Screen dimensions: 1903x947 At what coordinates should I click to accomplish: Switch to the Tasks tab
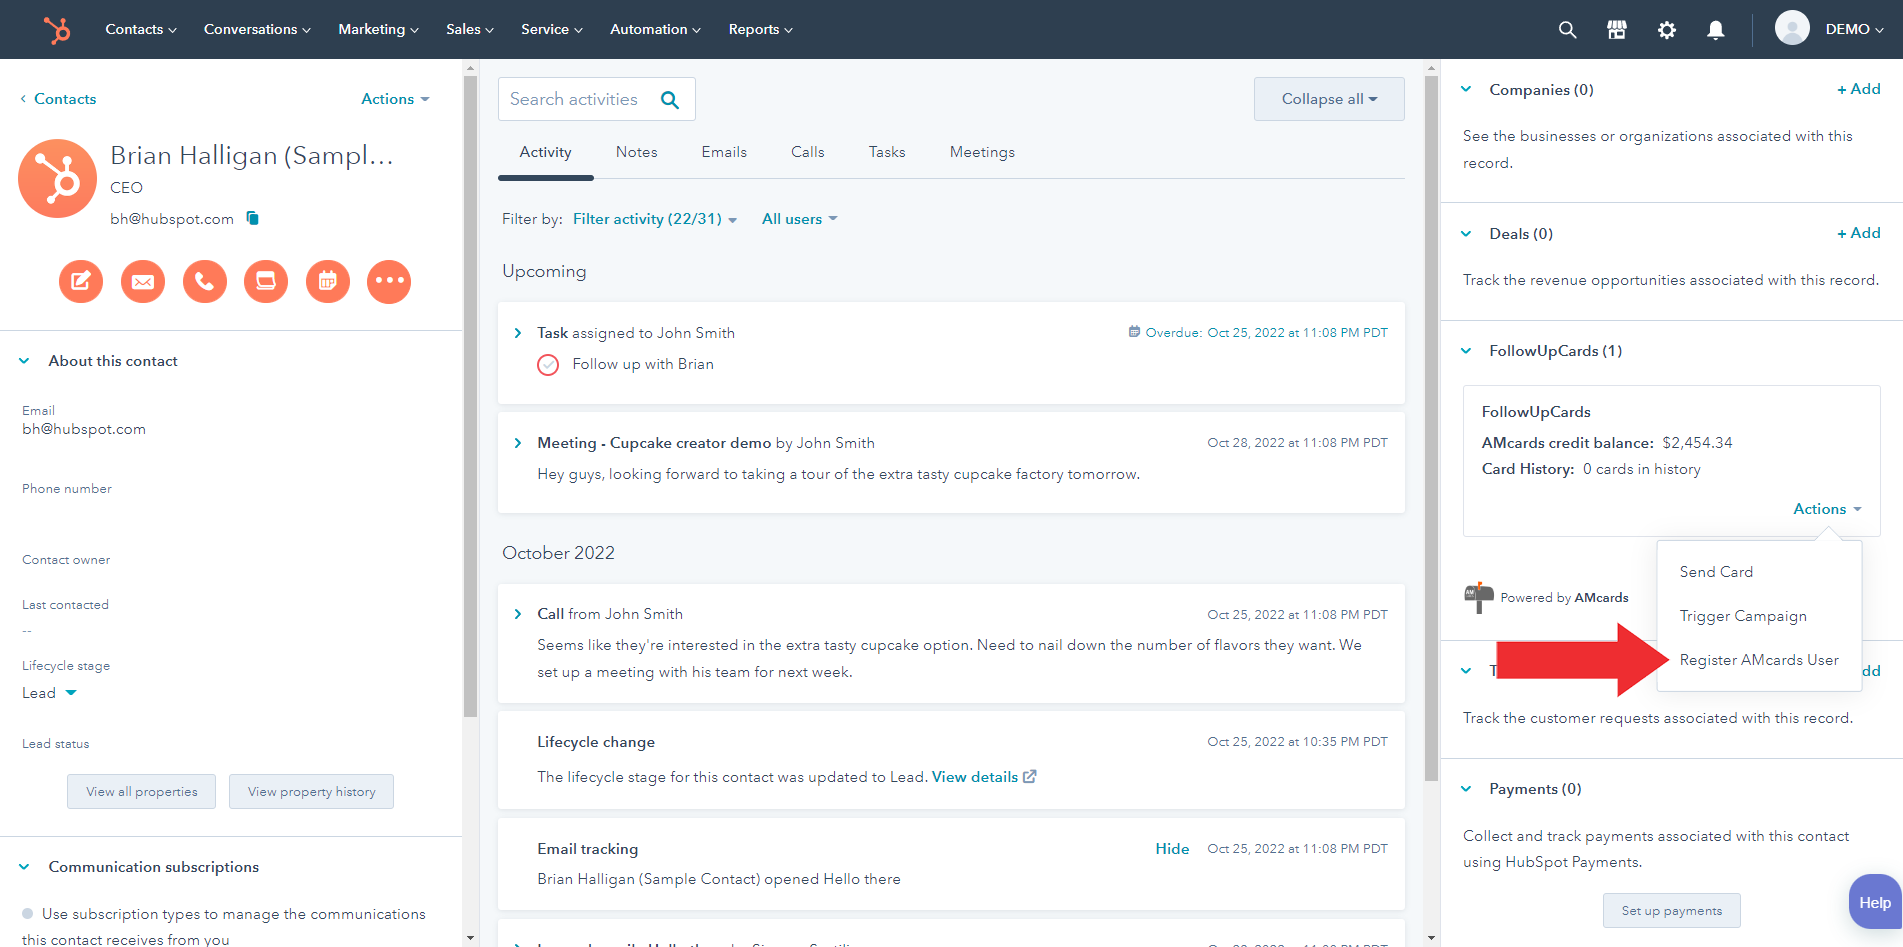click(887, 152)
